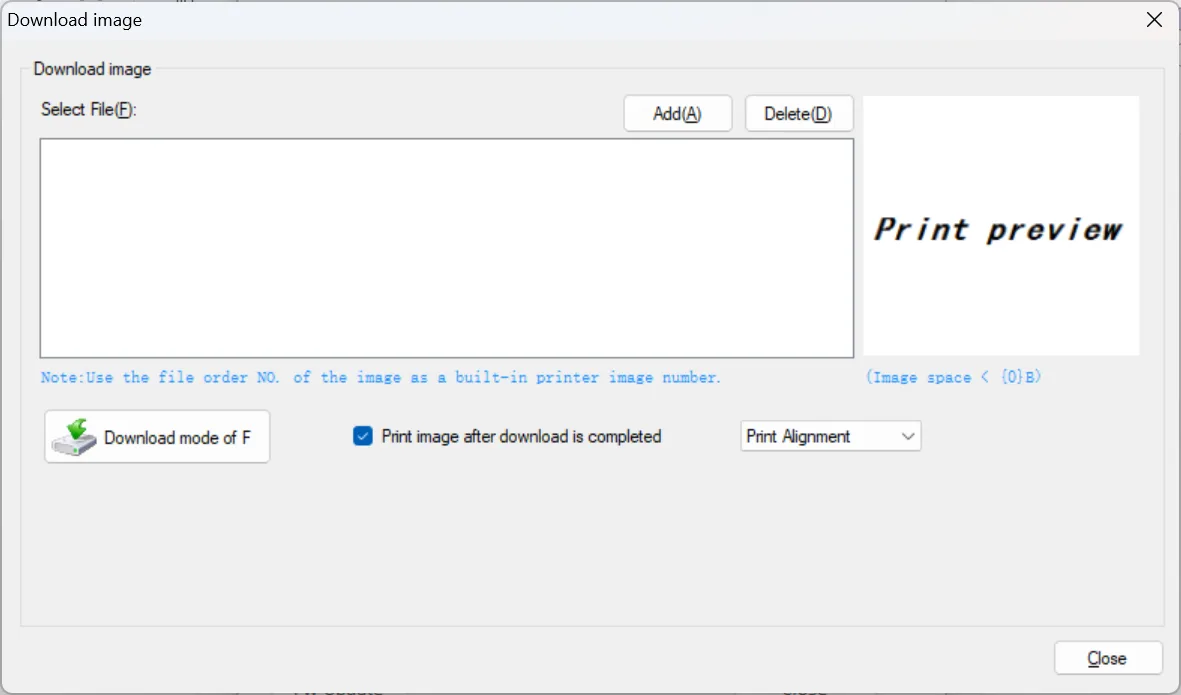
Task: Open the Print Alignment dropdown
Action: point(830,436)
